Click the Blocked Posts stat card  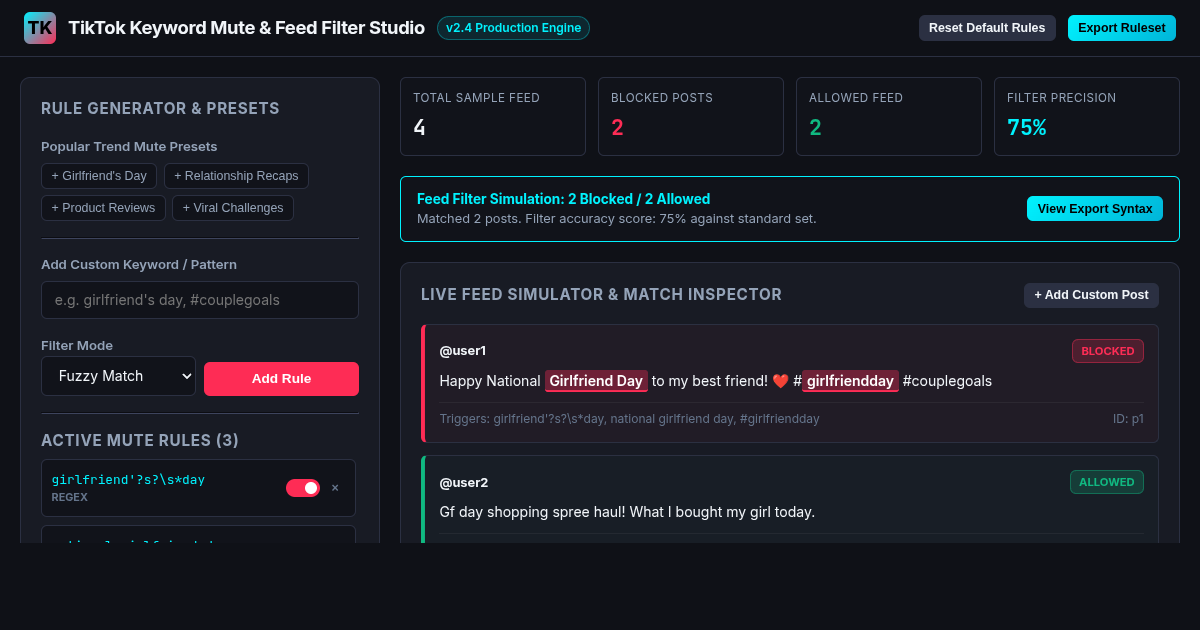point(691,117)
